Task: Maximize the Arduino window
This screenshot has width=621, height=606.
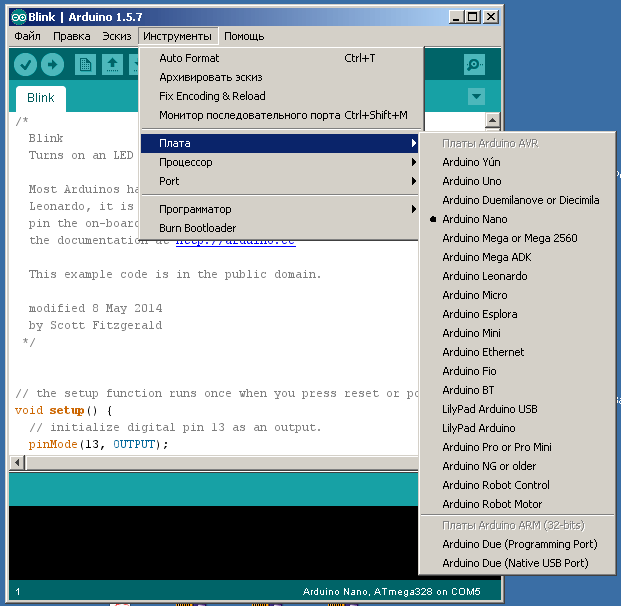Action: (x=473, y=17)
